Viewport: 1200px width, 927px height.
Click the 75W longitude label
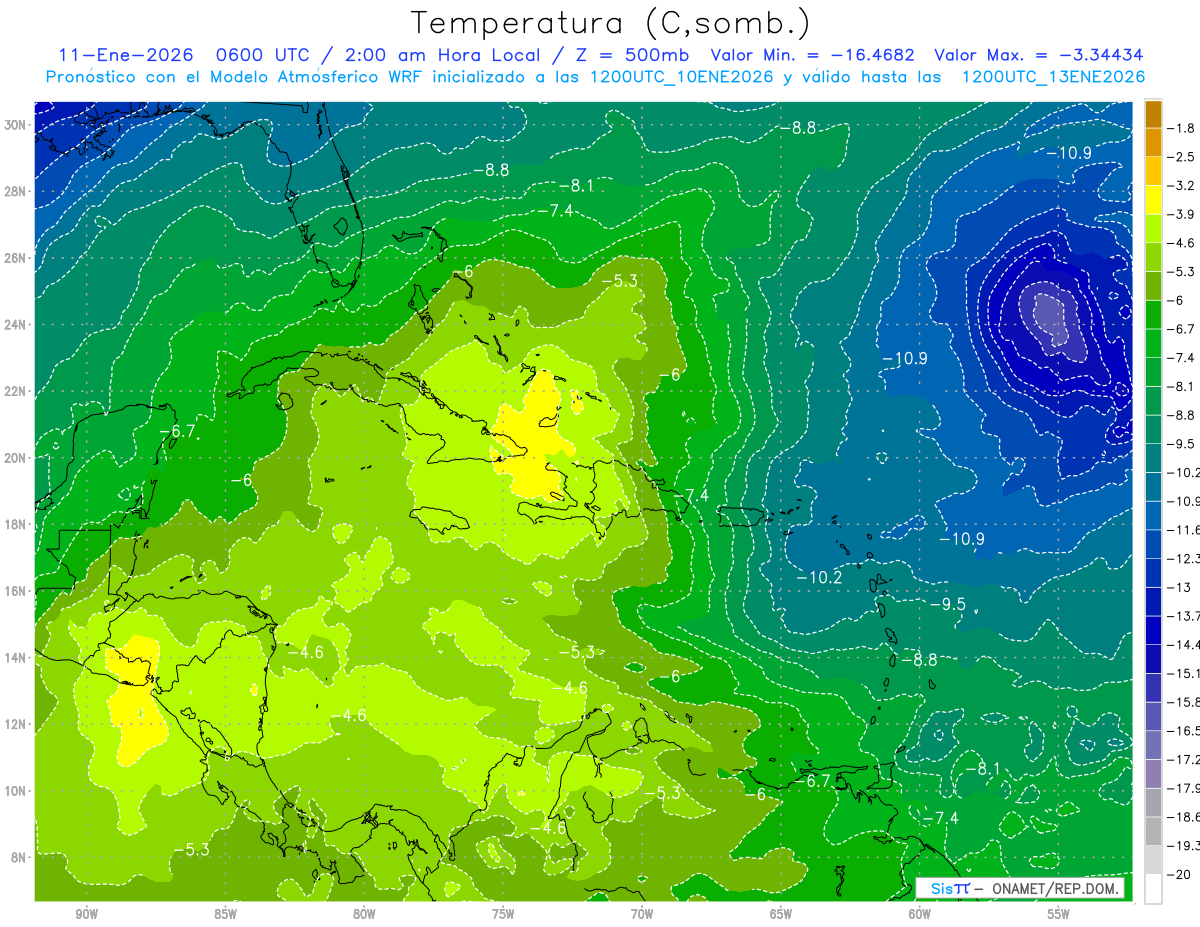pyautogui.click(x=503, y=915)
